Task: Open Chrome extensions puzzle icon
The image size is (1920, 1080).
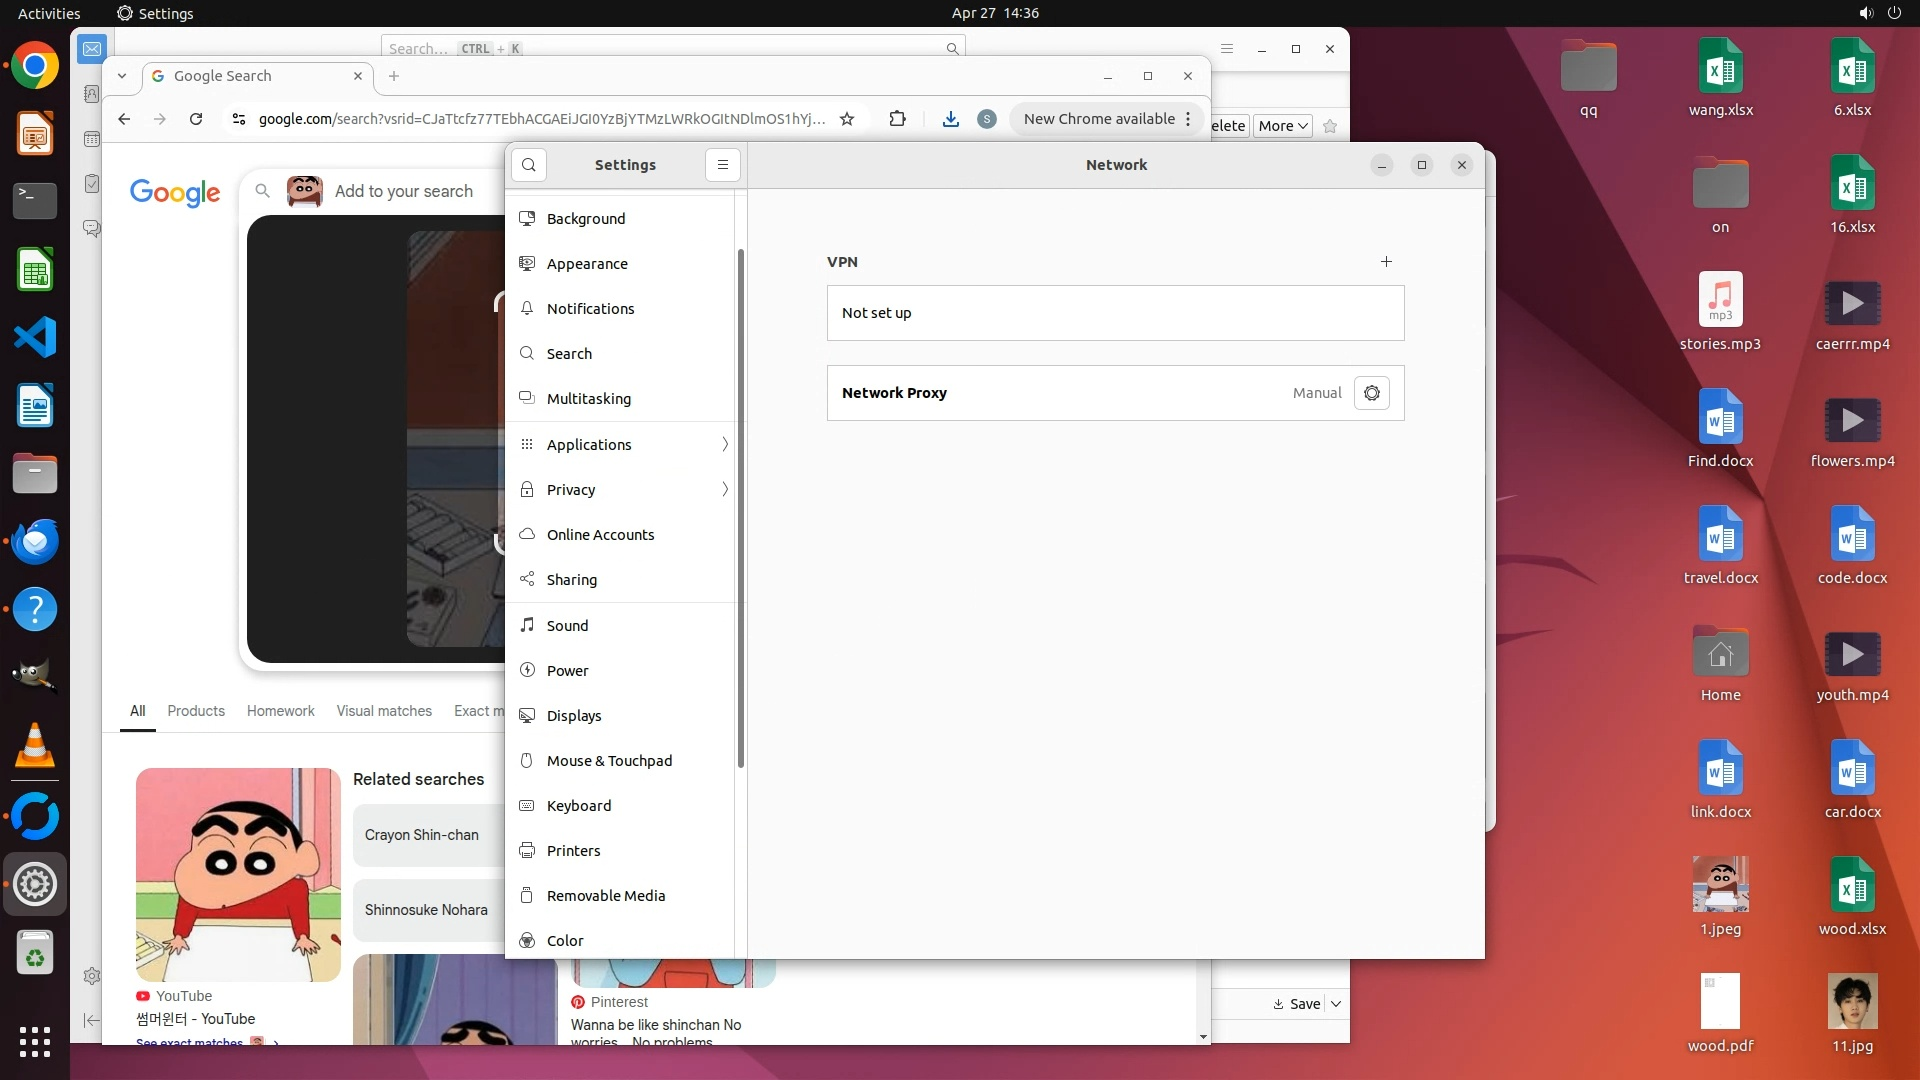Action: point(897,119)
